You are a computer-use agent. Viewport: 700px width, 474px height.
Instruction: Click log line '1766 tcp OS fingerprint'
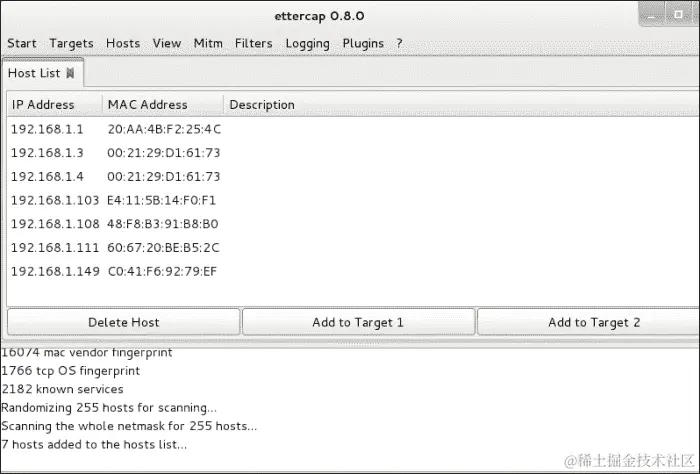(71, 370)
